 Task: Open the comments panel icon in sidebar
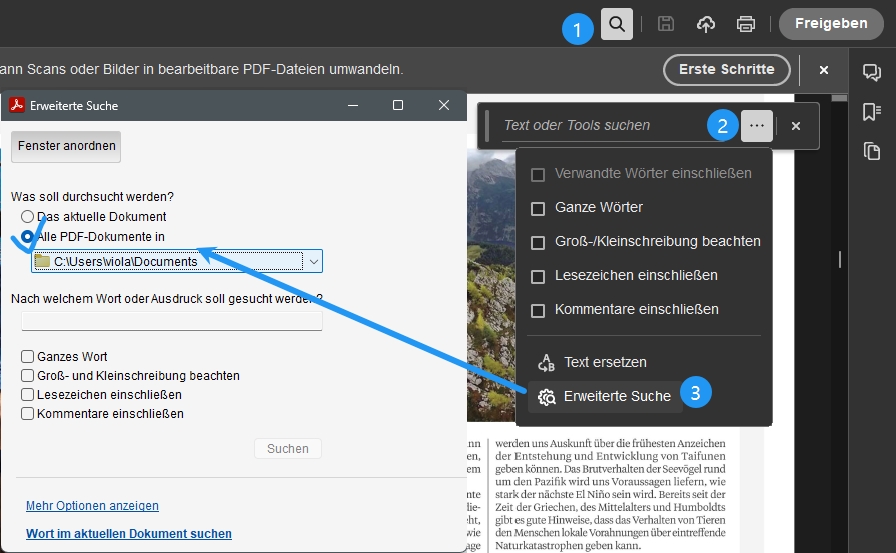coord(871,72)
